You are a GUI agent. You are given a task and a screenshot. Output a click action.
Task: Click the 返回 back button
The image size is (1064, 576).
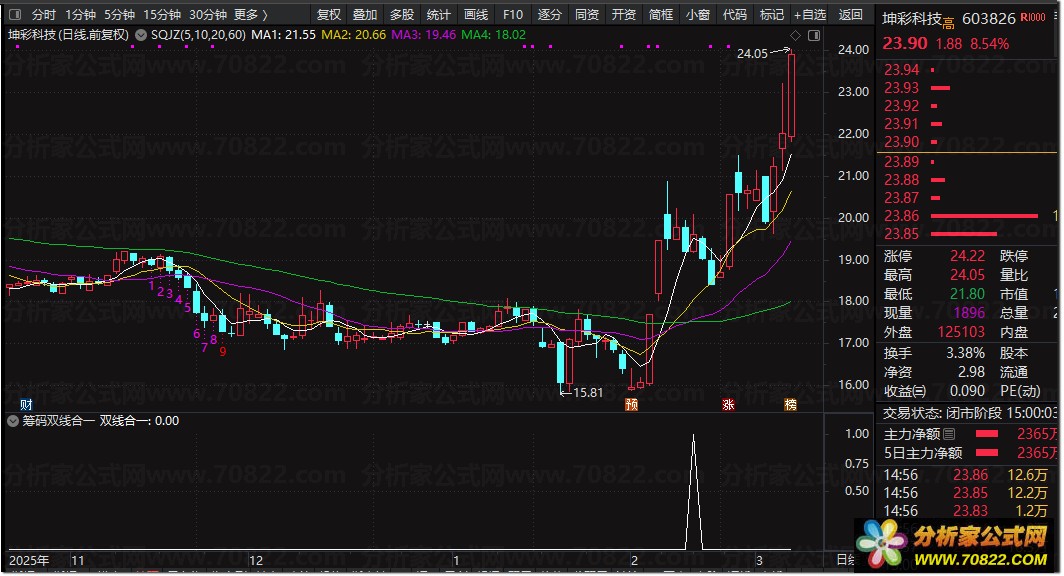pyautogui.click(x=850, y=14)
